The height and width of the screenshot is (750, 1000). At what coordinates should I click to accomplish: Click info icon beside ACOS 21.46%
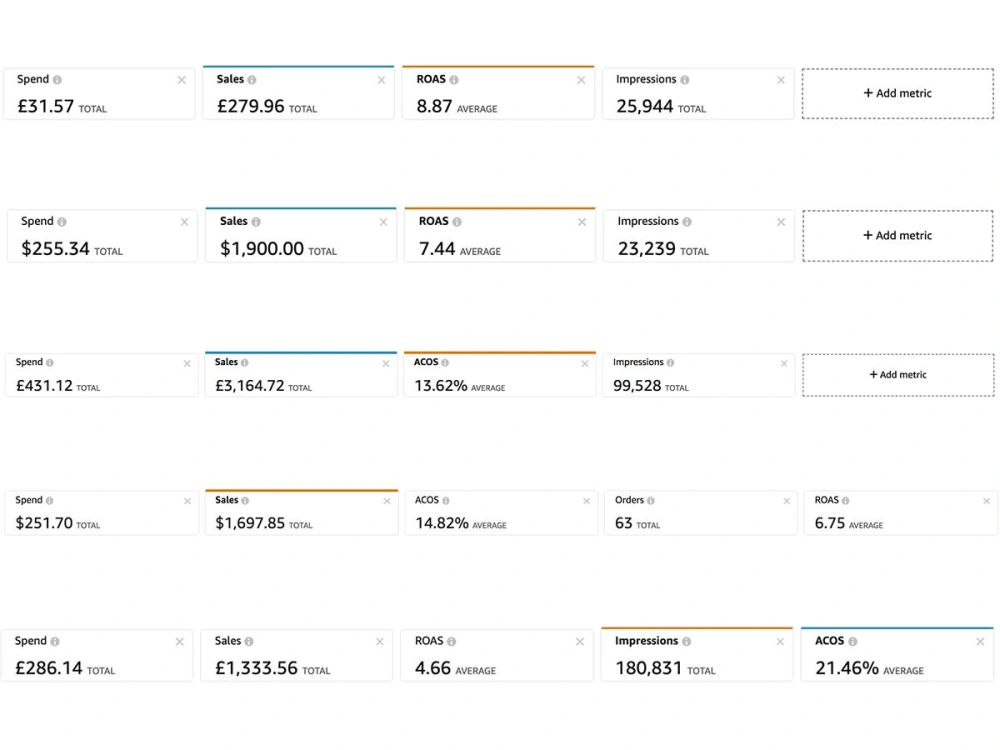[853, 642]
